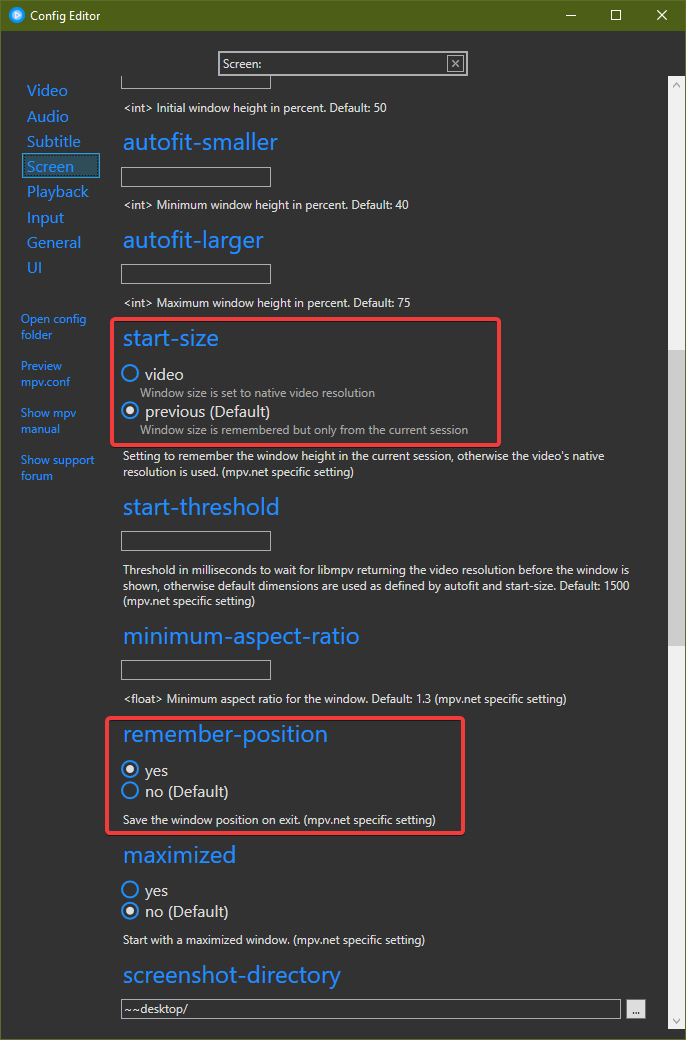
Task: Click the vertical scrollbar thumb
Action: (677, 497)
